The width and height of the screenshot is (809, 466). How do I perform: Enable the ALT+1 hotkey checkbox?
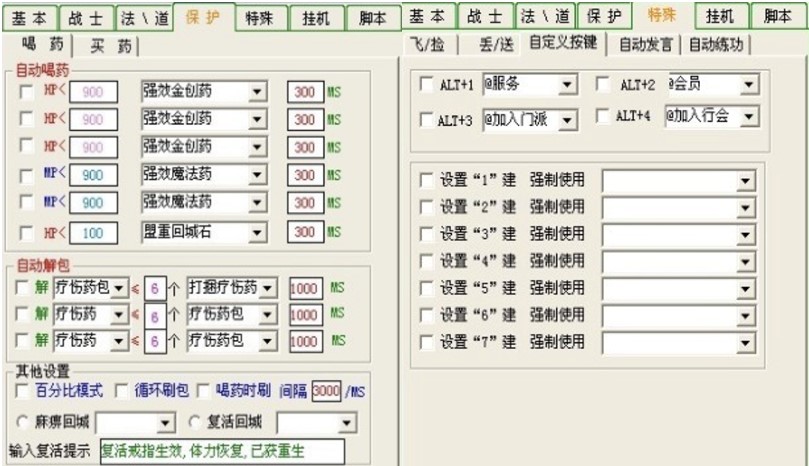coord(427,86)
